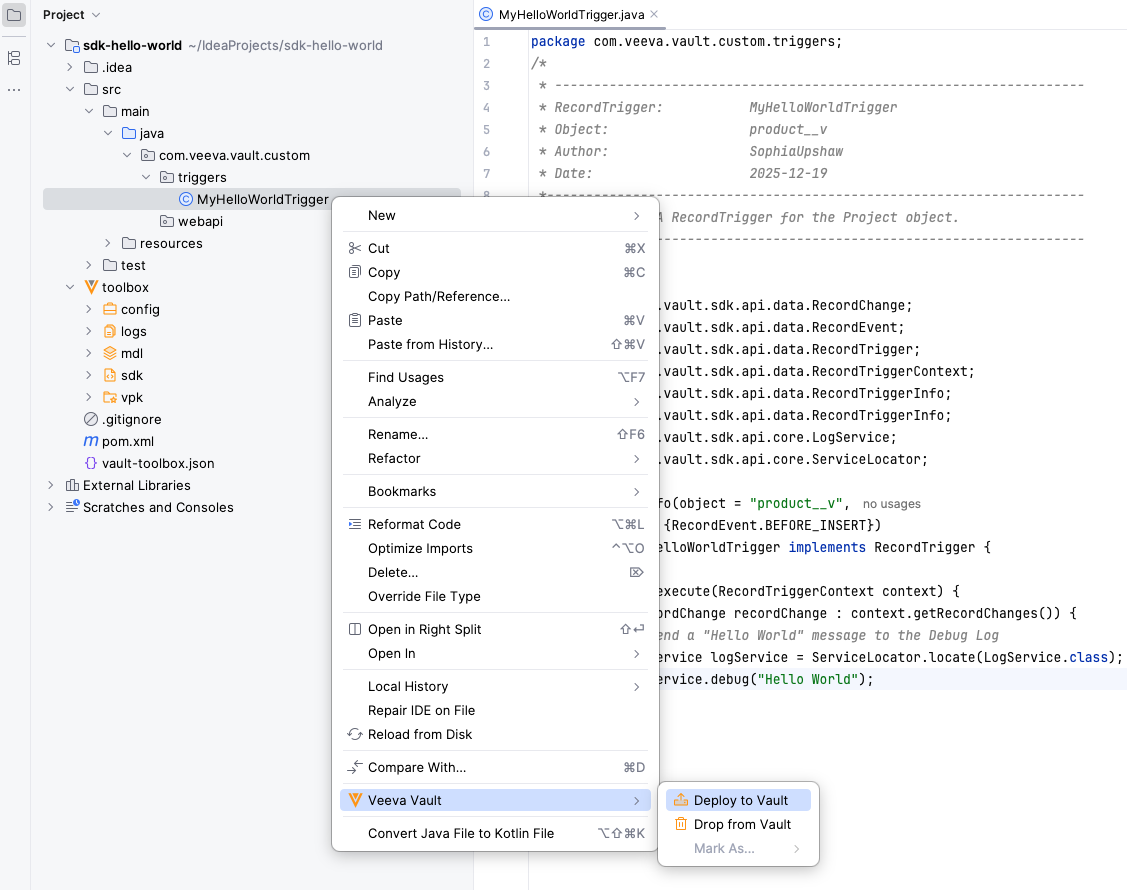
Task: Select Convert Java File to Kotlin File
Action: 495,833
